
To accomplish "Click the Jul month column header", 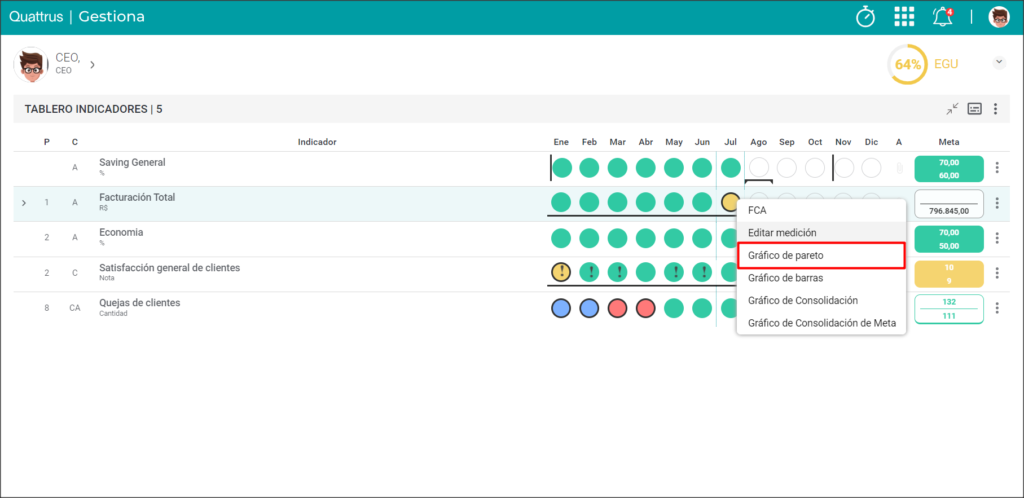I will [x=730, y=142].
